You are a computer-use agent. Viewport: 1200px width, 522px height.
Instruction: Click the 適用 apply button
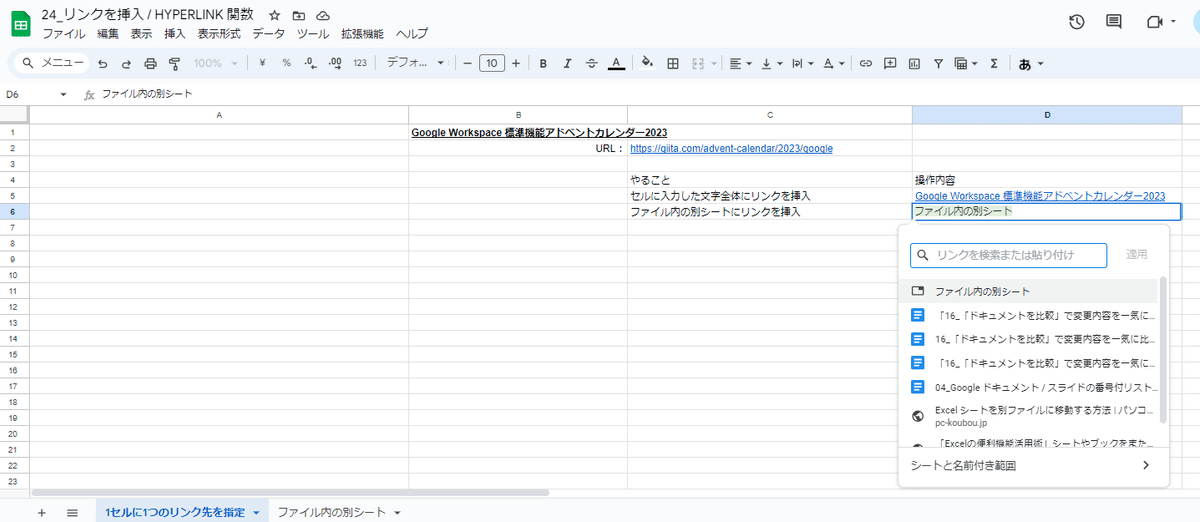(x=1137, y=255)
